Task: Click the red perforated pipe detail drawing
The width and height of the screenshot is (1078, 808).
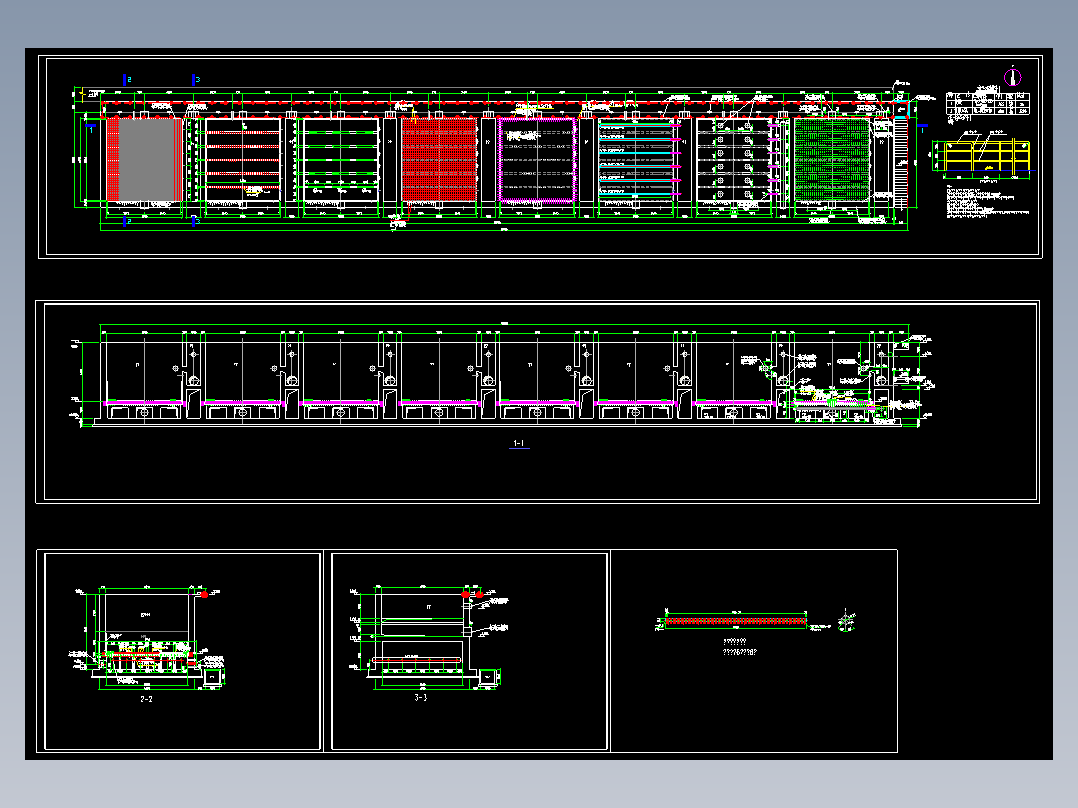Action: tap(736, 621)
